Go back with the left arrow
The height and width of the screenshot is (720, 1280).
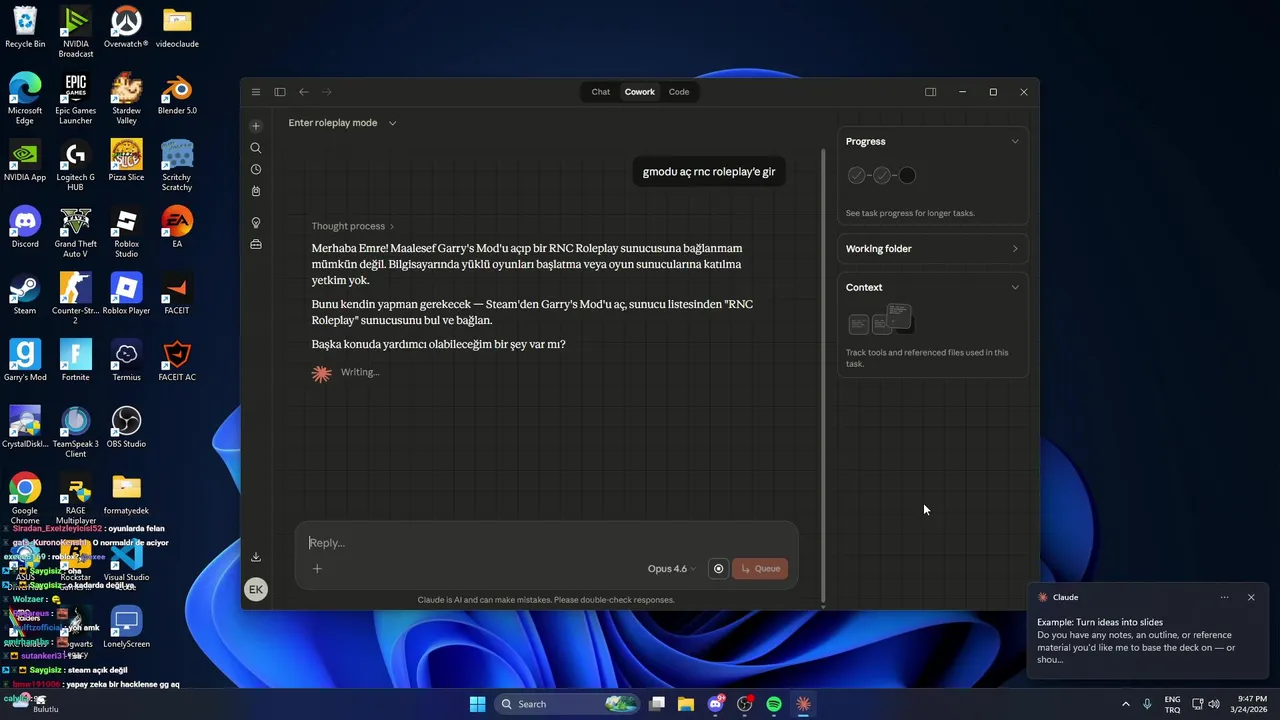pyautogui.click(x=304, y=92)
